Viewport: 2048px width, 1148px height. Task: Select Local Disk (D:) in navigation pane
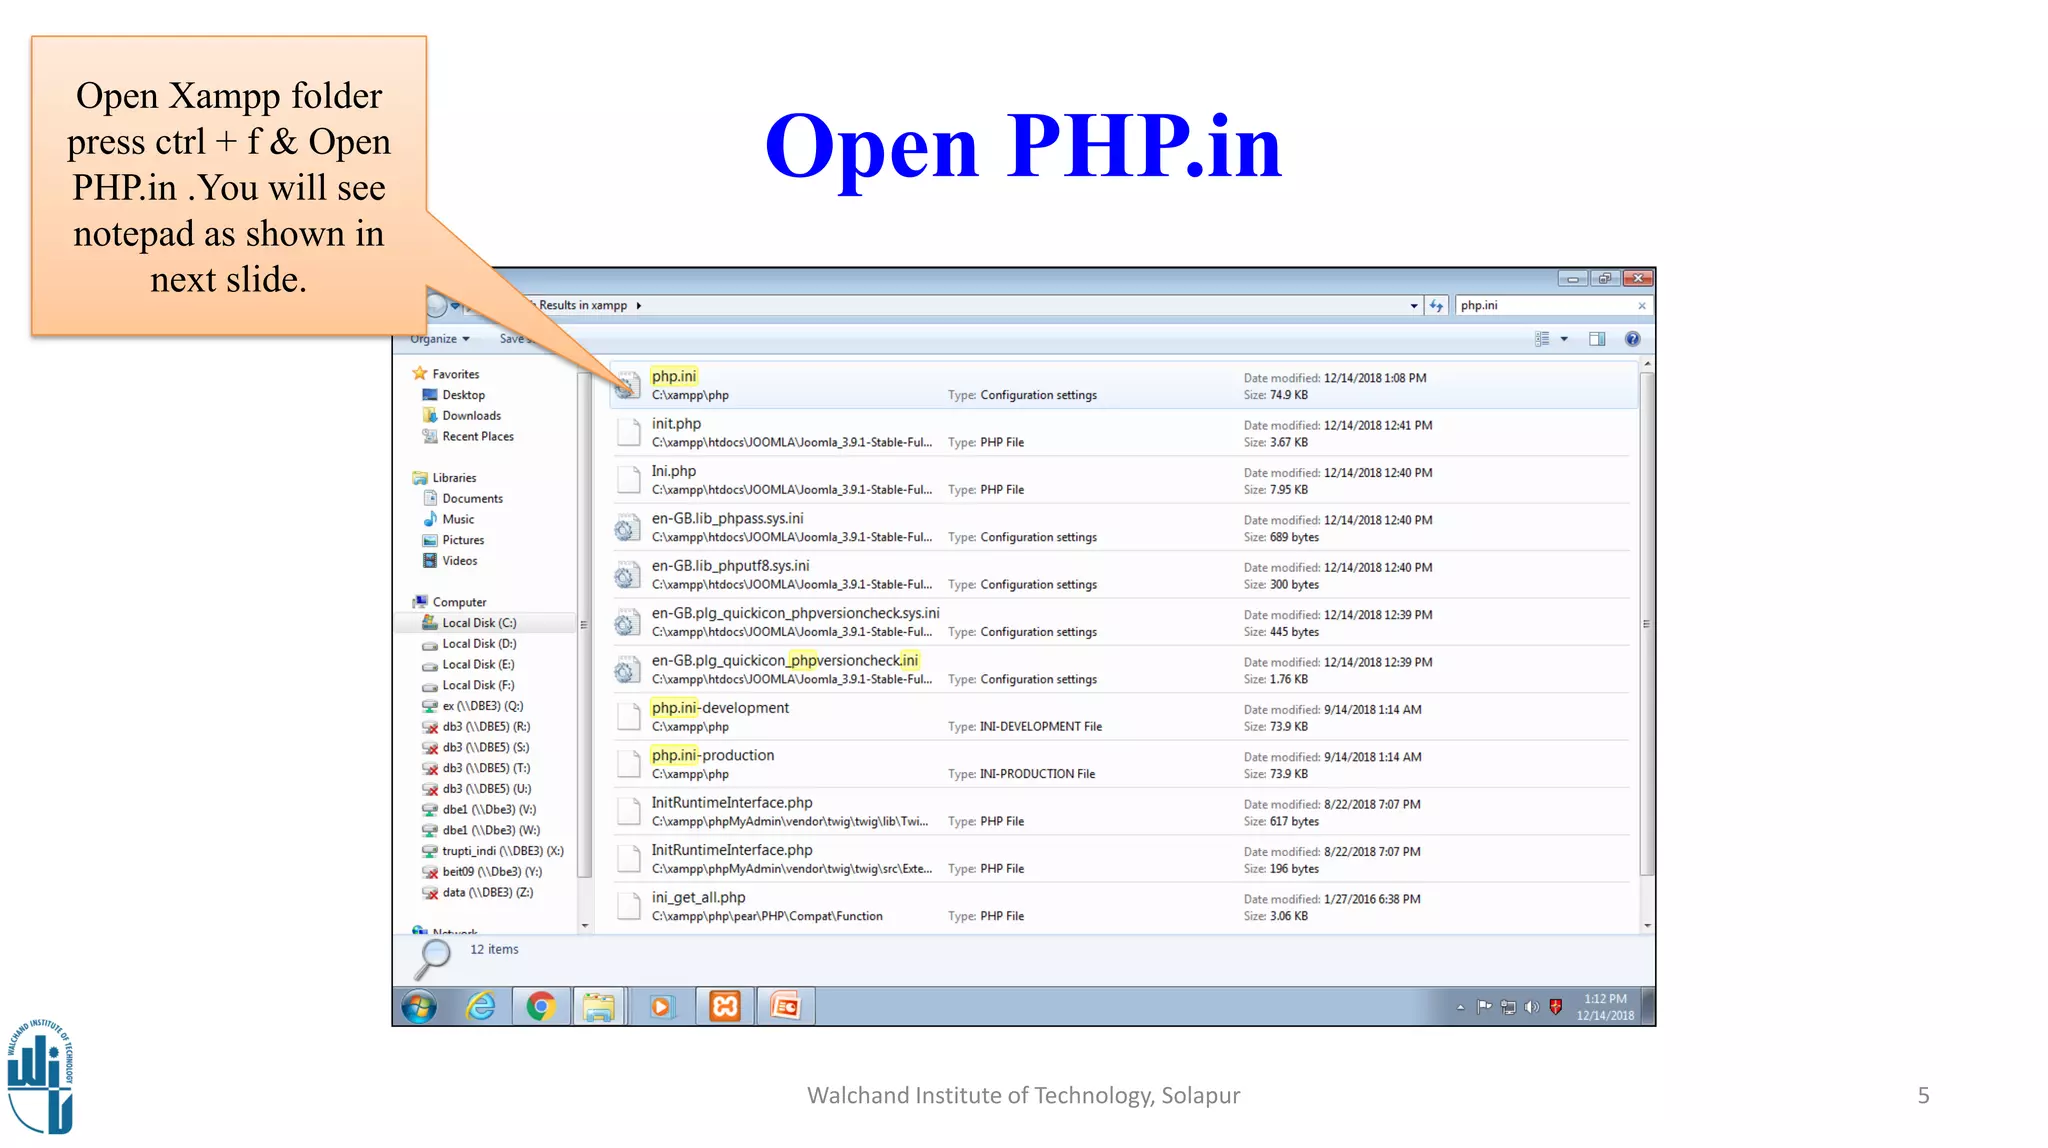[479, 644]
